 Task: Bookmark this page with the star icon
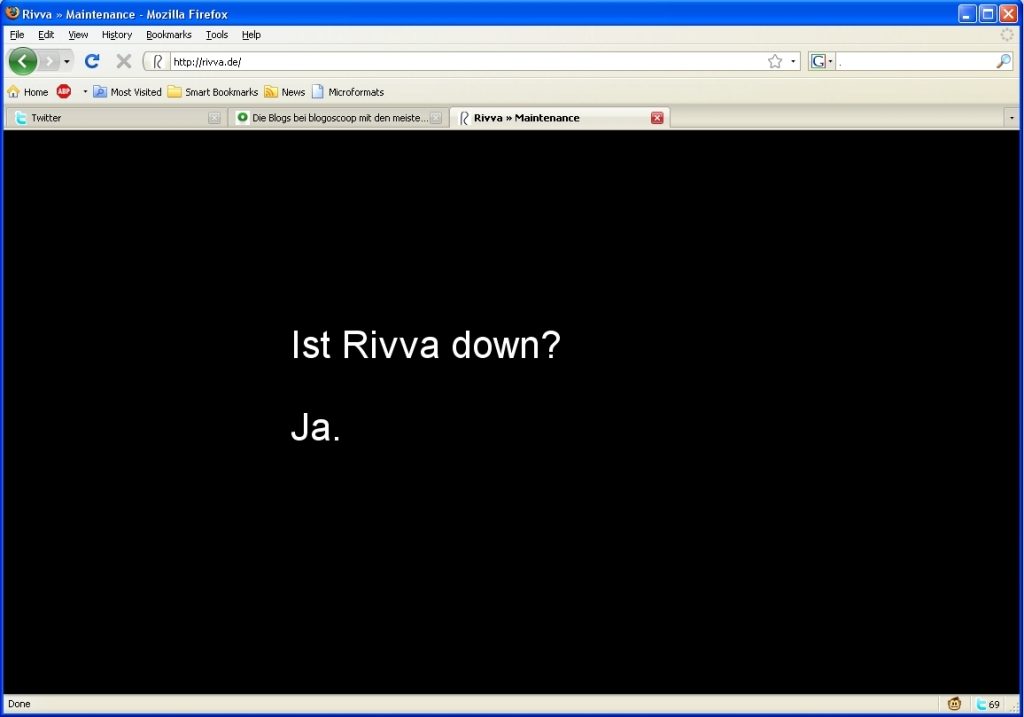coord(775,61)
